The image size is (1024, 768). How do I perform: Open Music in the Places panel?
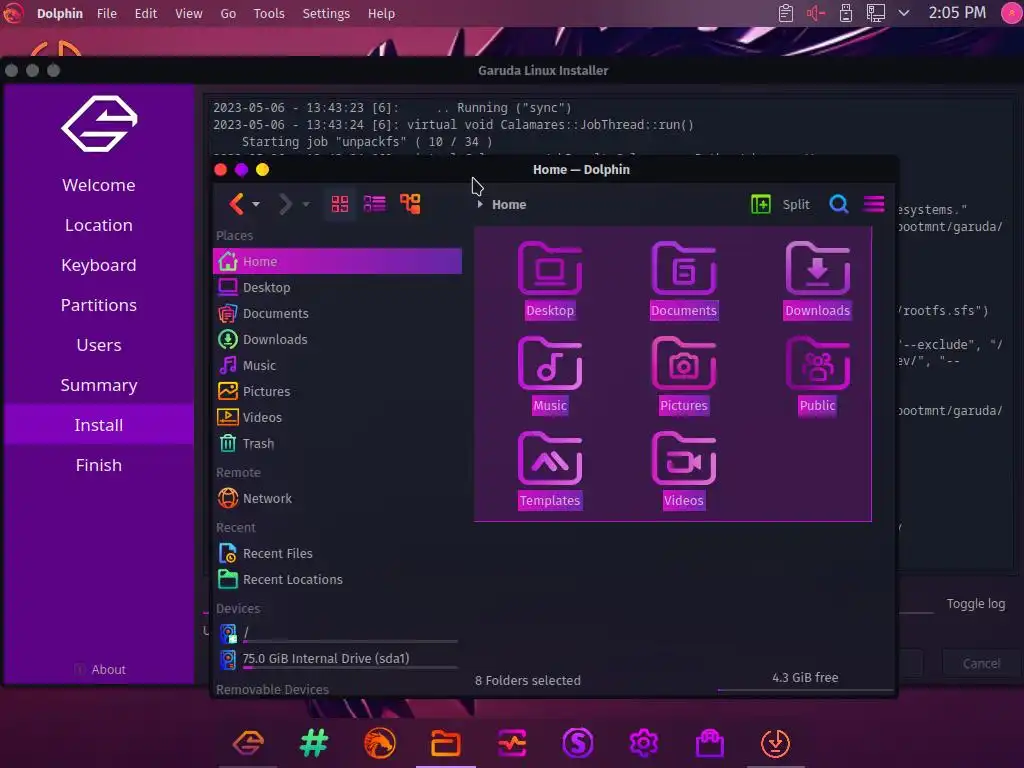337,366
